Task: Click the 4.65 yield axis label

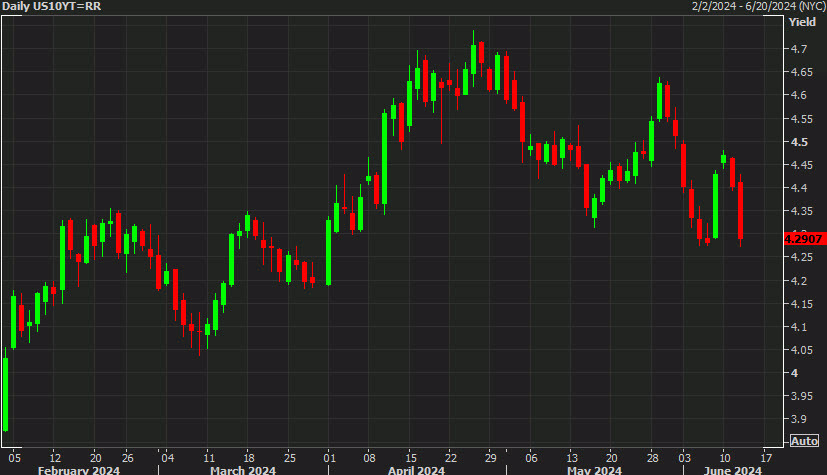Action: coord(801,72)
